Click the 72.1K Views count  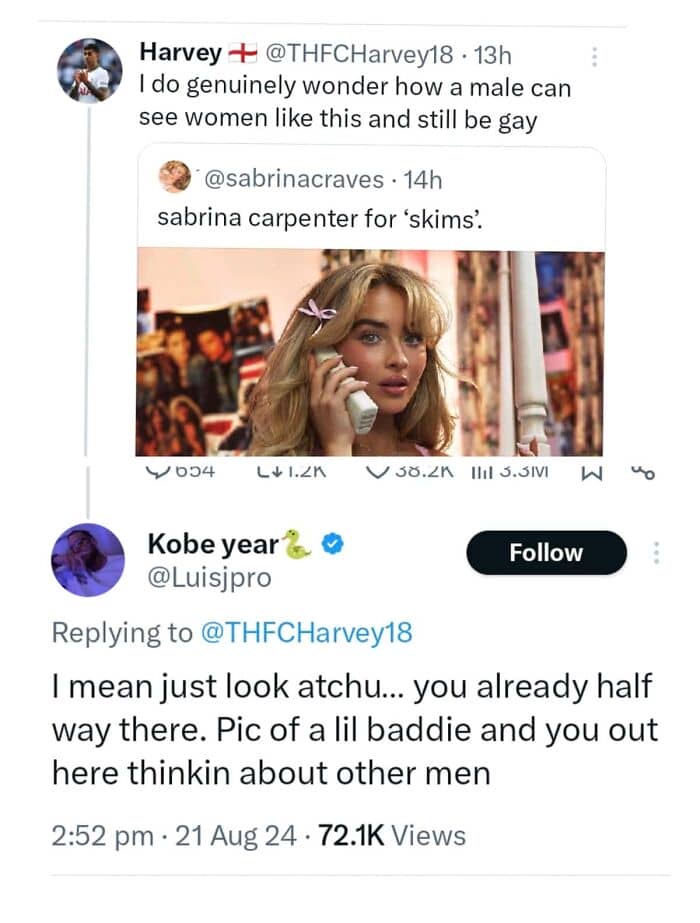coord(392,835)
